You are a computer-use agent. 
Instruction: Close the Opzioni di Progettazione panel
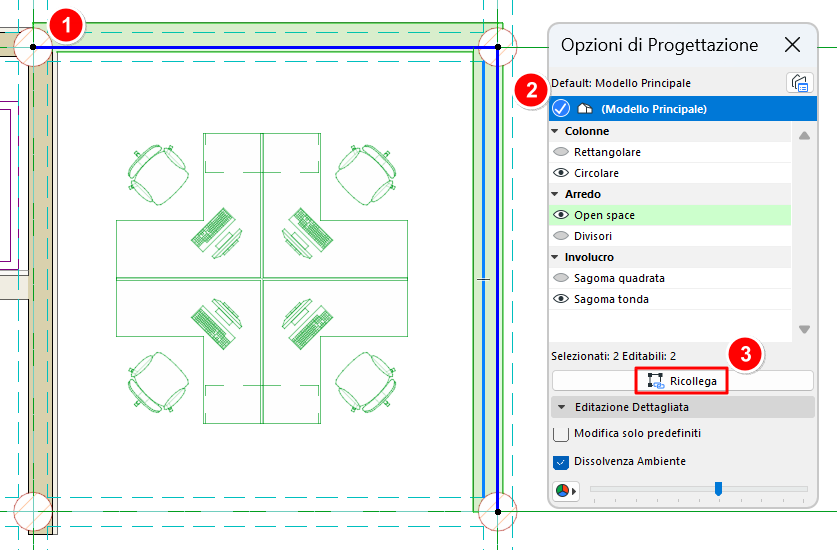[x=792, y=44]
